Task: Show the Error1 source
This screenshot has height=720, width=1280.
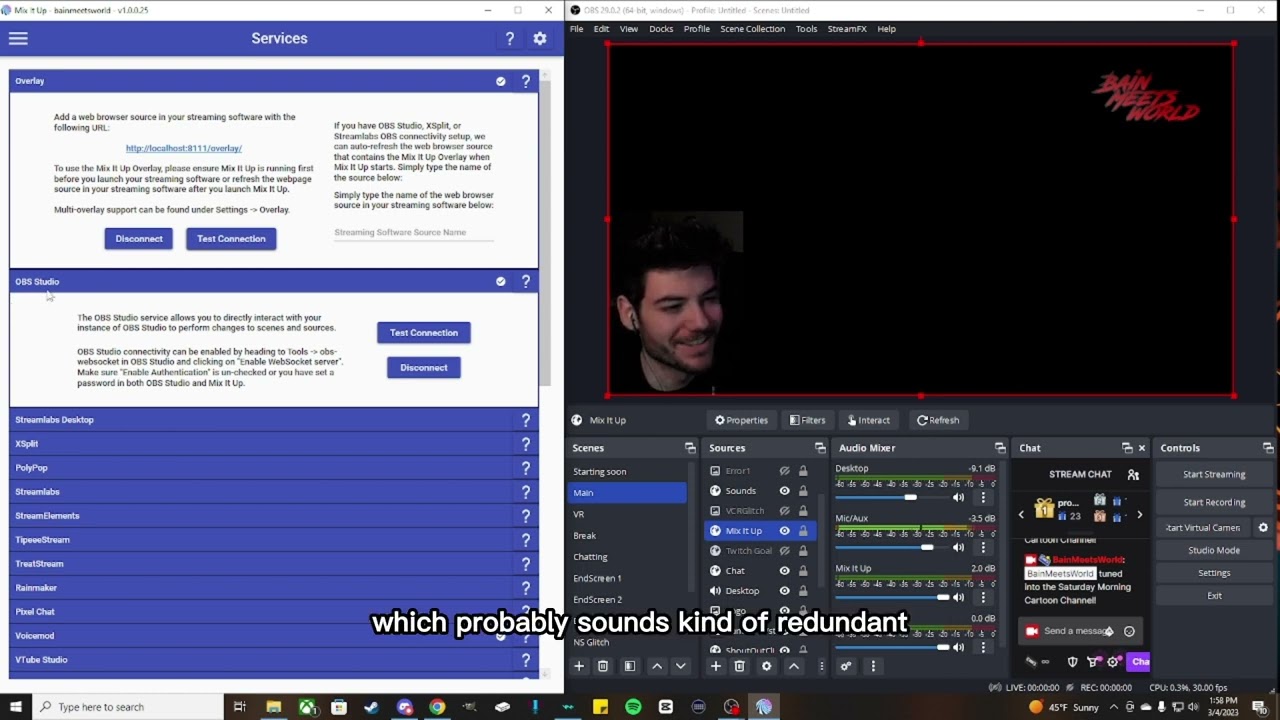Action: coord(784,471)
